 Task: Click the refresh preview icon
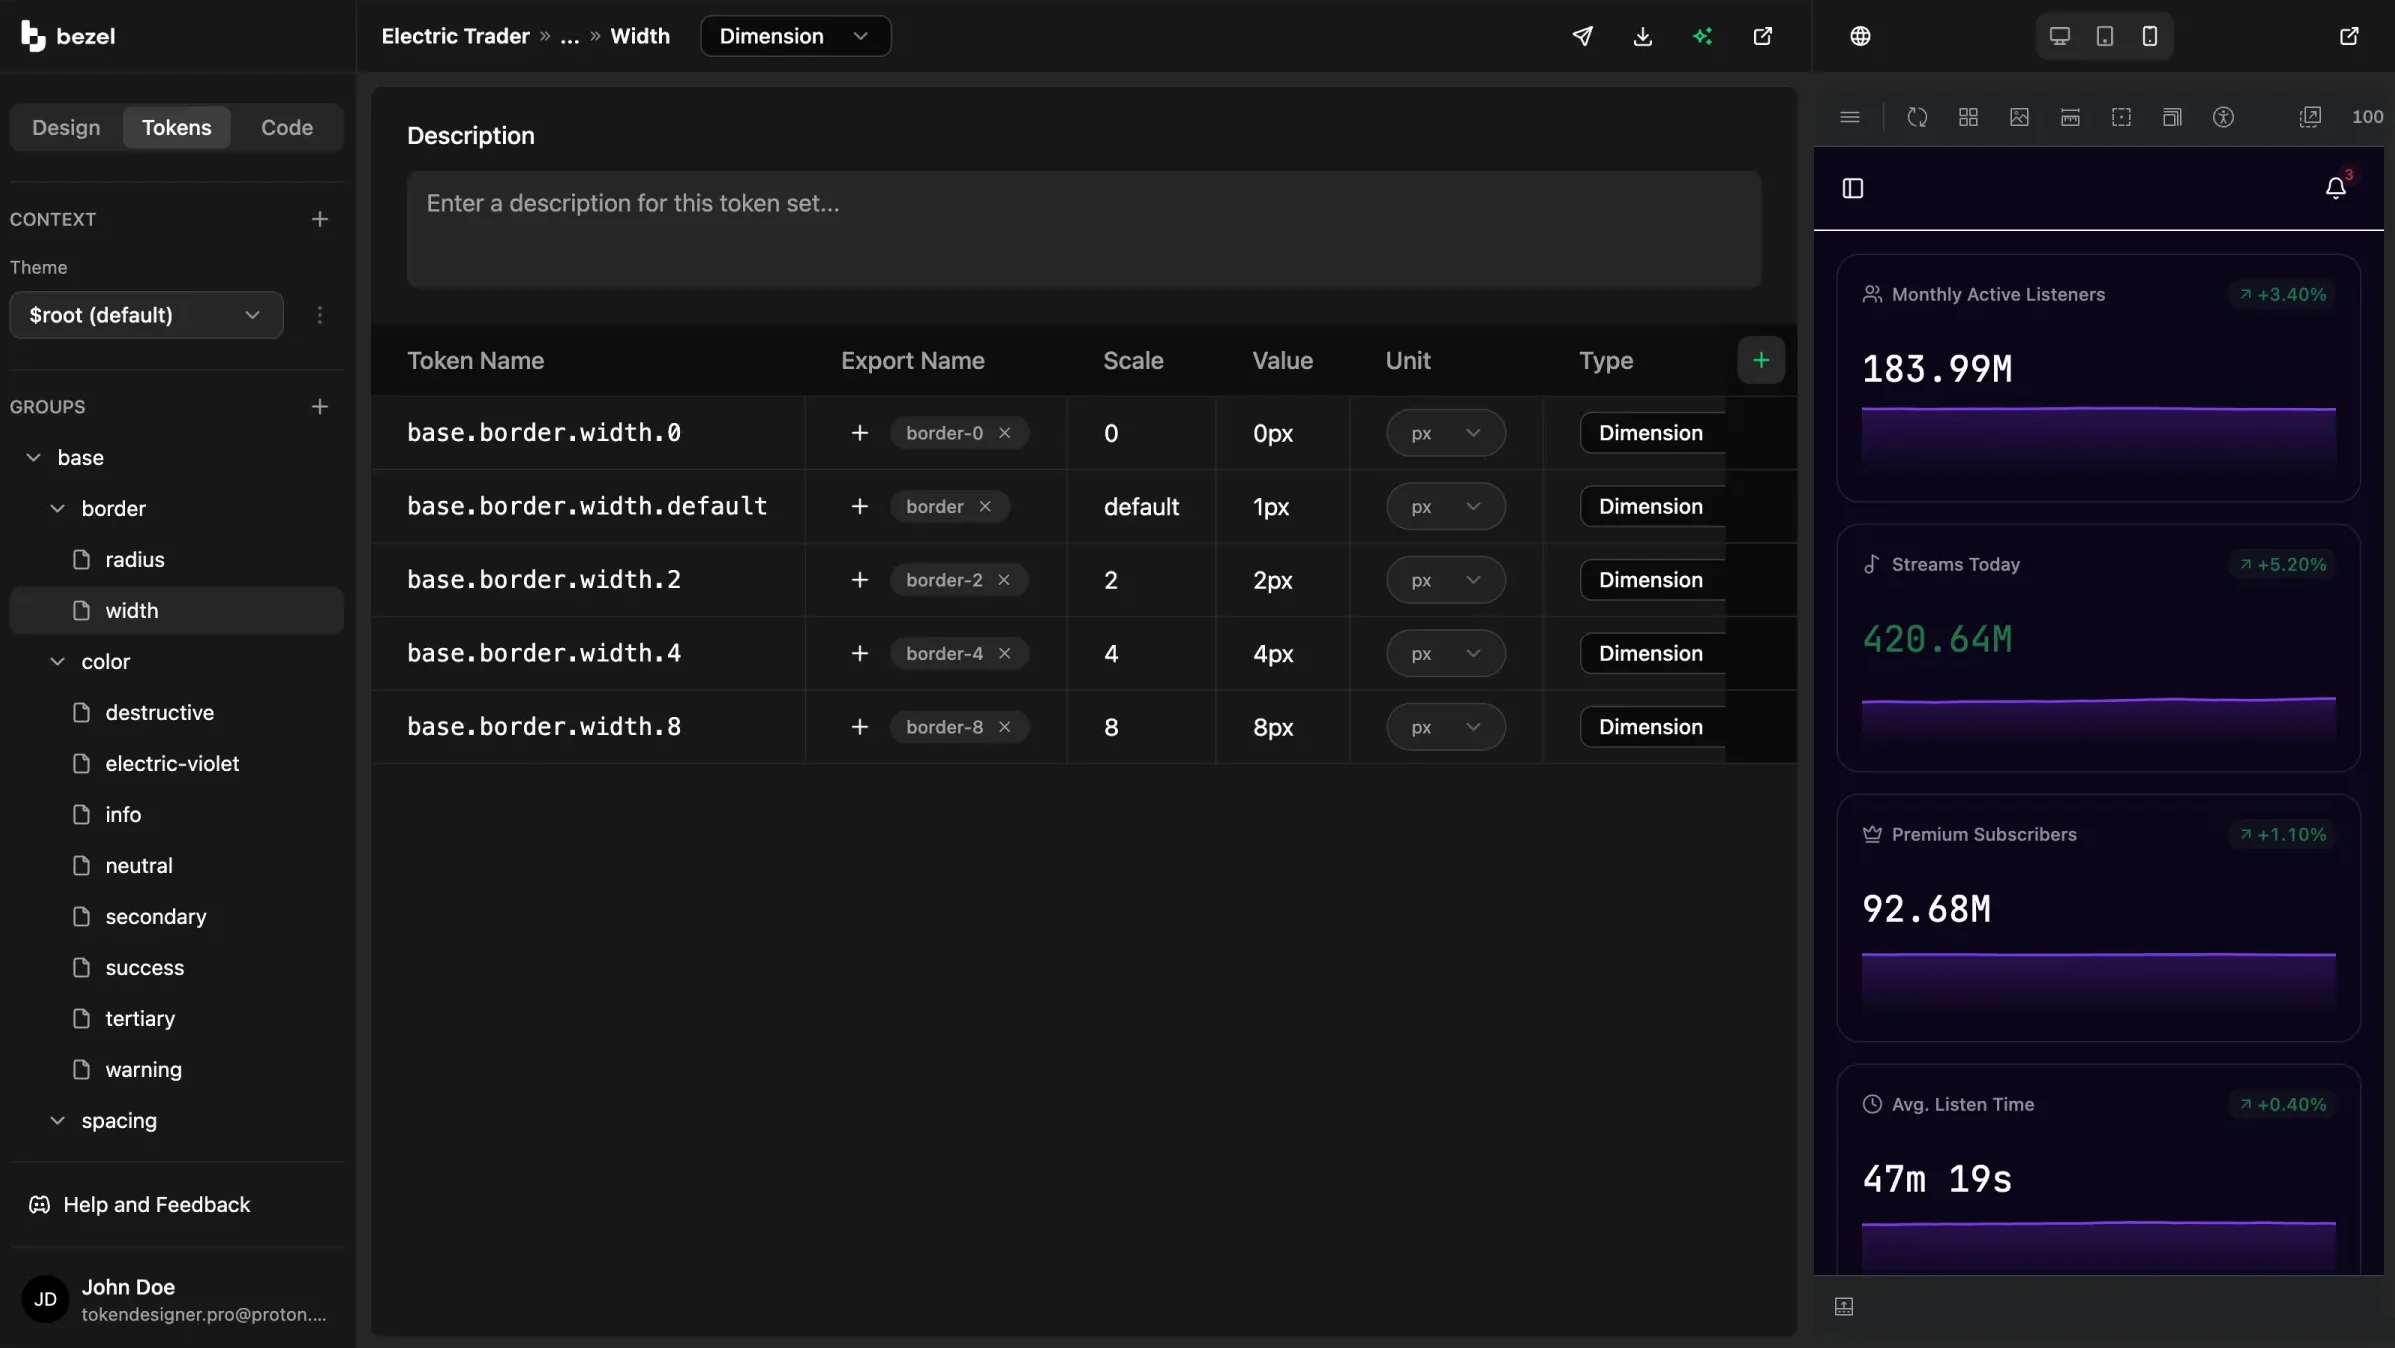point(1916,117)
